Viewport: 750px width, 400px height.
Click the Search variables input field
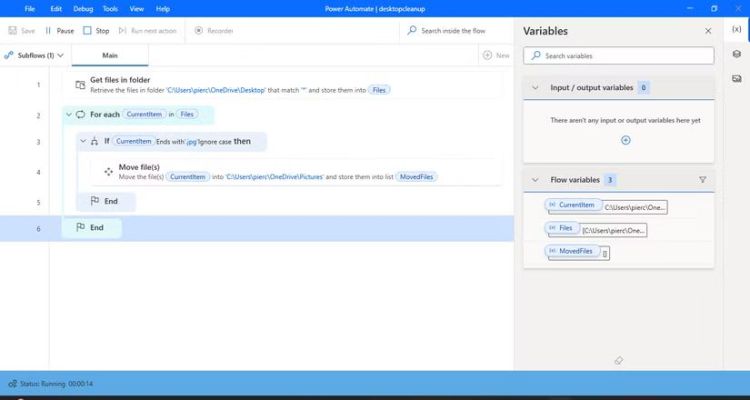(618, 56)
